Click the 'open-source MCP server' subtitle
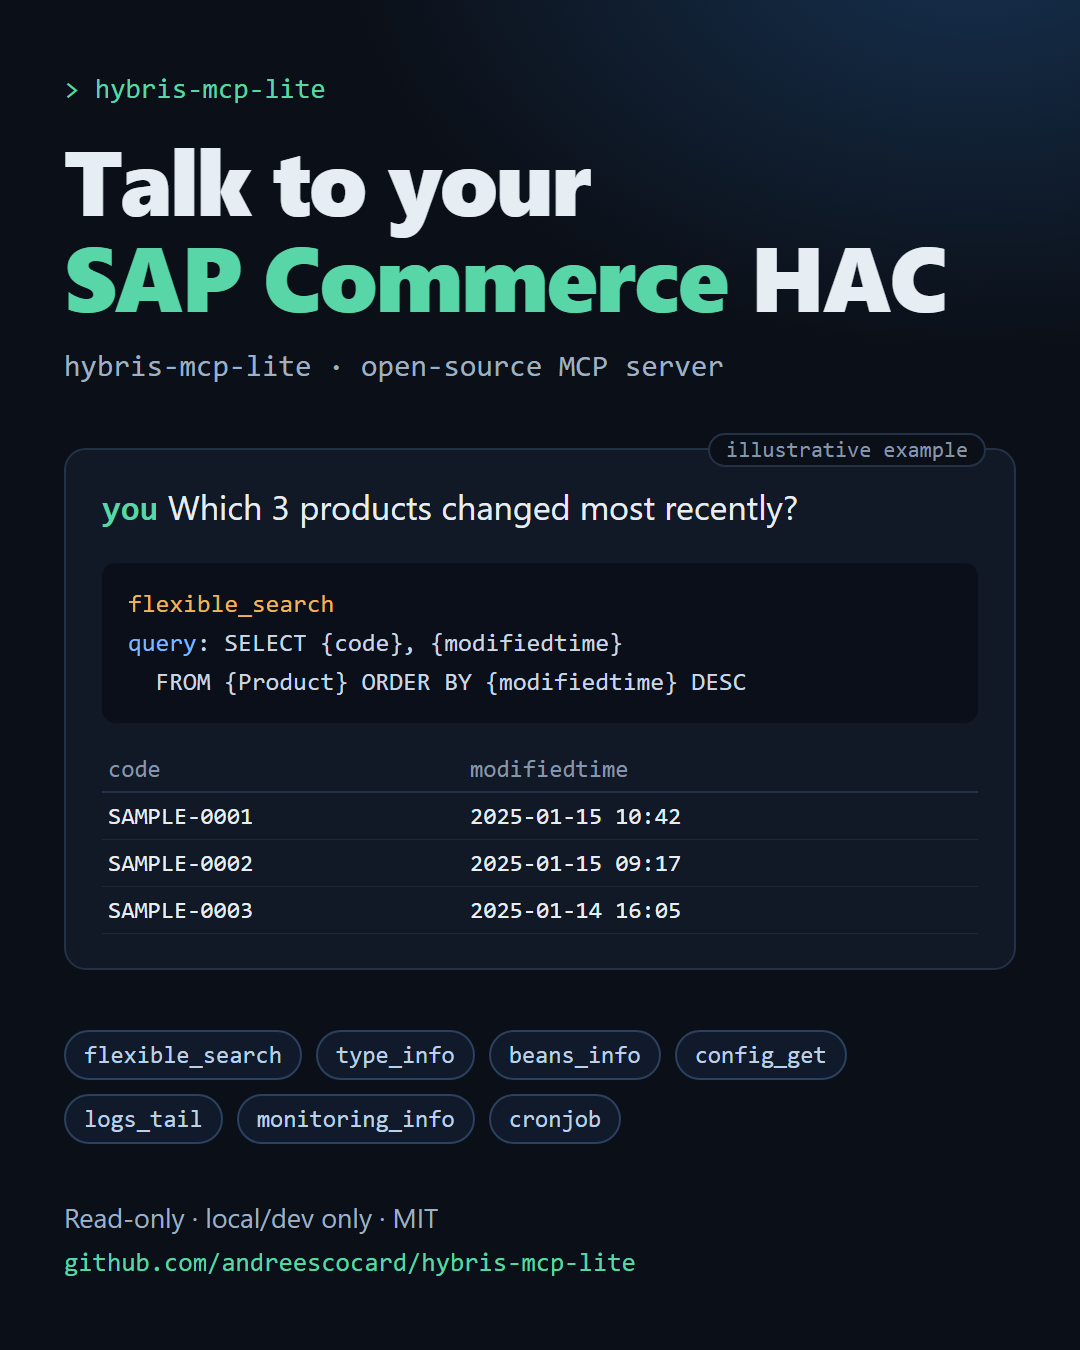 (542, 367)
